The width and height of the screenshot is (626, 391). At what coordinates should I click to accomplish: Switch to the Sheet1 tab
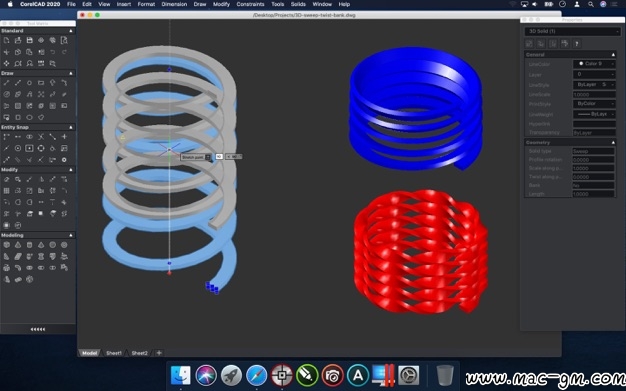coord(114,353)
